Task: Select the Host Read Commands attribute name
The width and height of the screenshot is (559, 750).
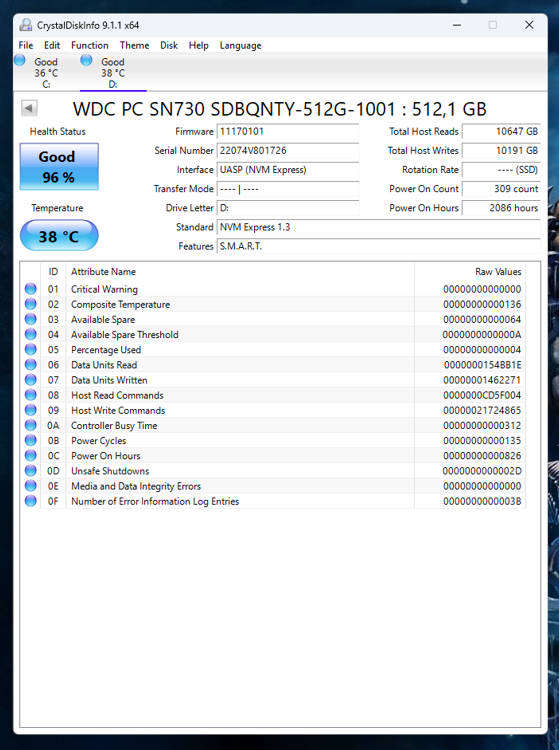Action: [x=117, y=396]
